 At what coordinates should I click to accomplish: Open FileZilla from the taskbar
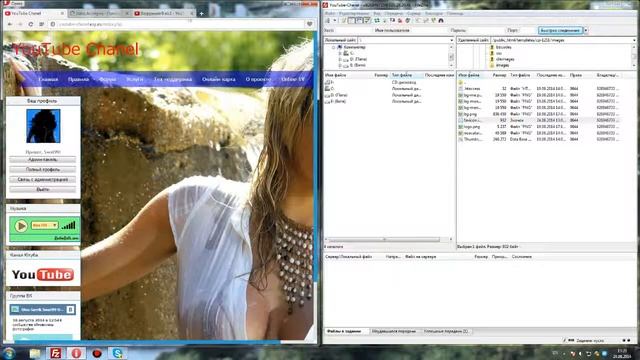(x=56, y=353)
